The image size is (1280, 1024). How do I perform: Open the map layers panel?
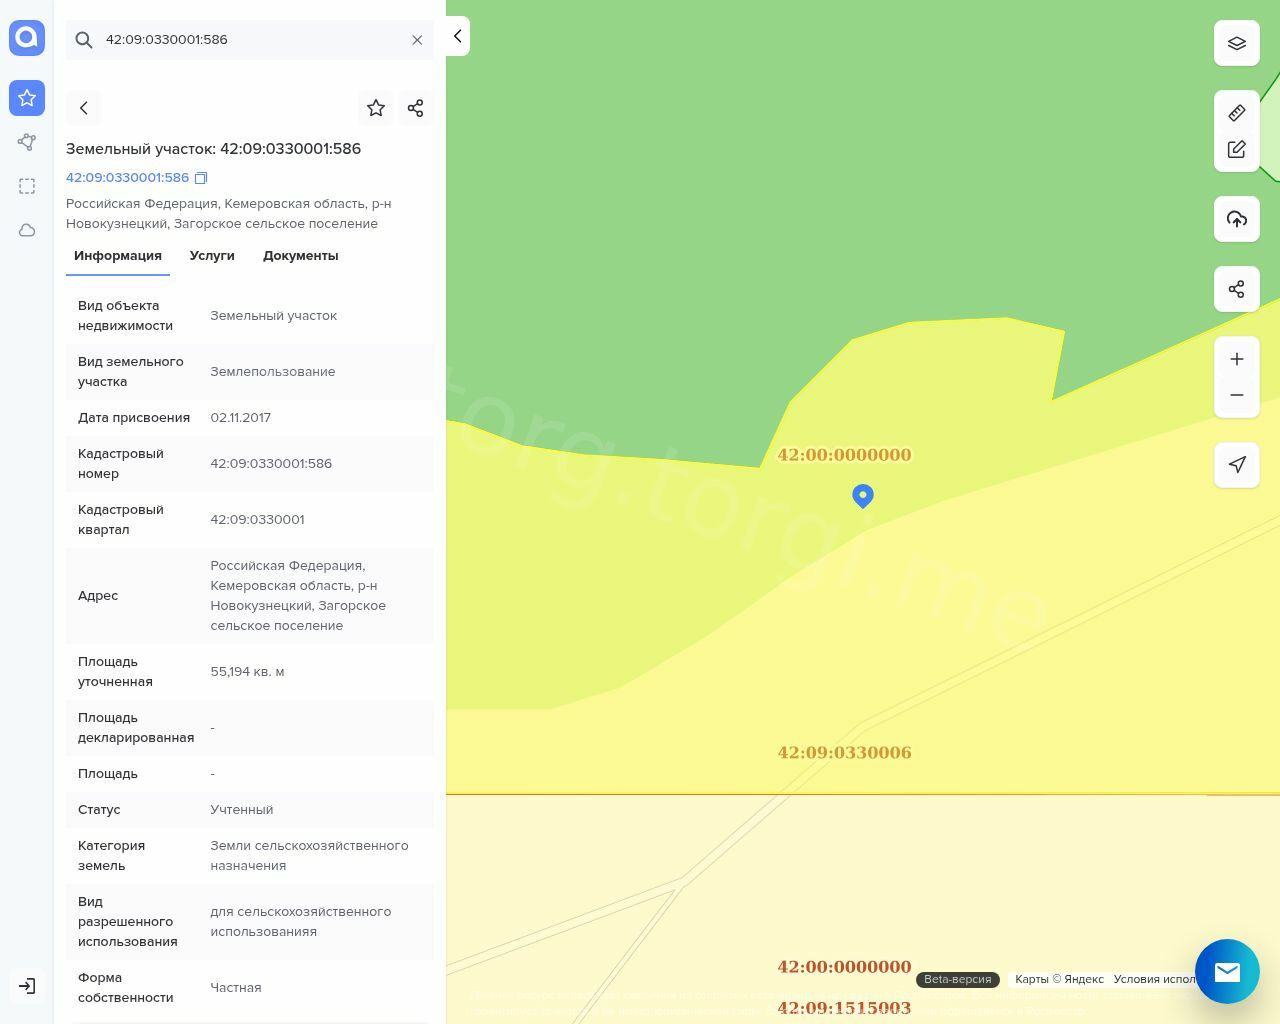point(1236,43)
